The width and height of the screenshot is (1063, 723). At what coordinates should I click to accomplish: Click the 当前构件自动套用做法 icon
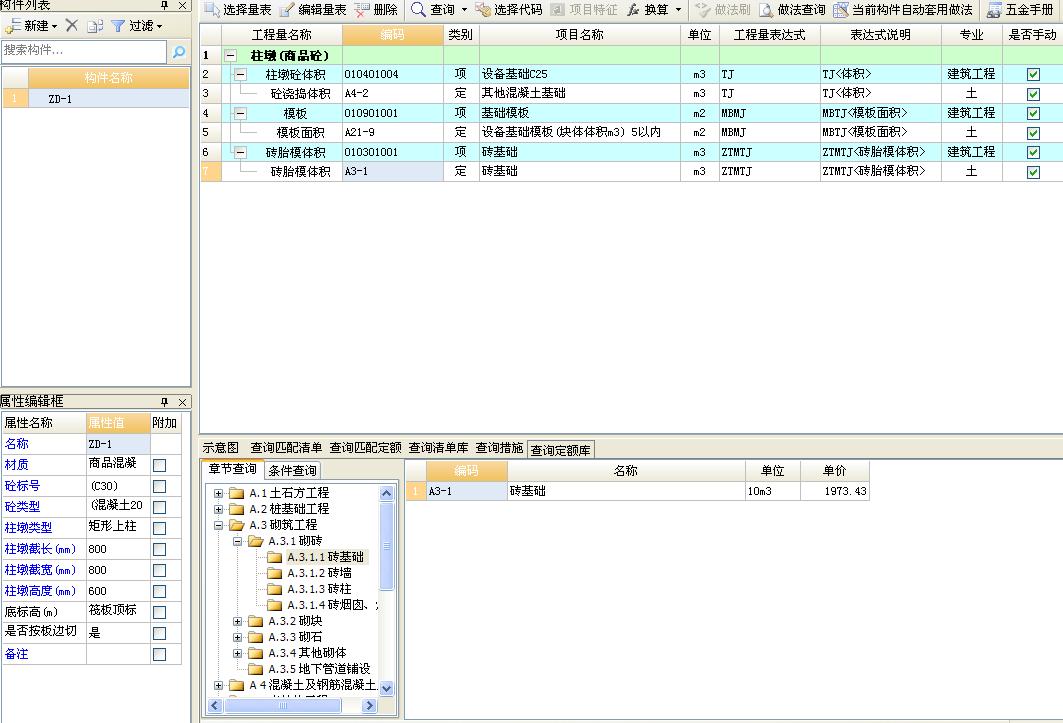click(841, 9)
